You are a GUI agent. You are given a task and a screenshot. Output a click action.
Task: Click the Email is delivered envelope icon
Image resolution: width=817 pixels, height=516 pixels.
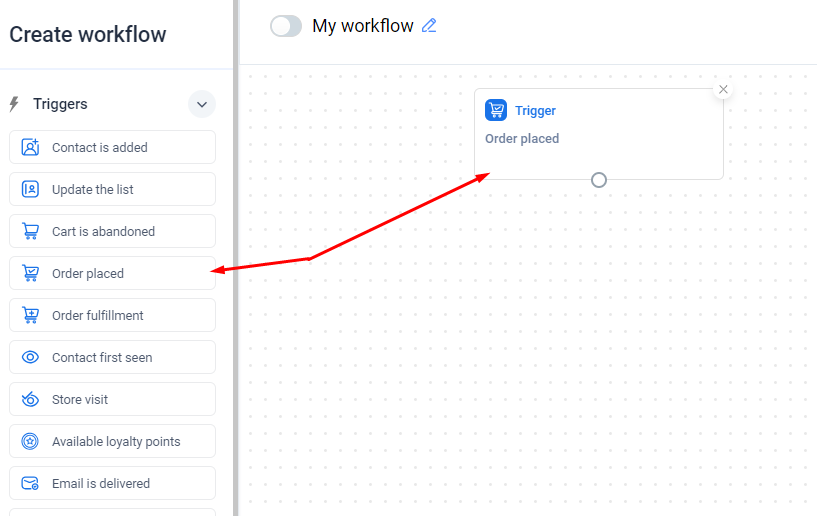point(30,483)
